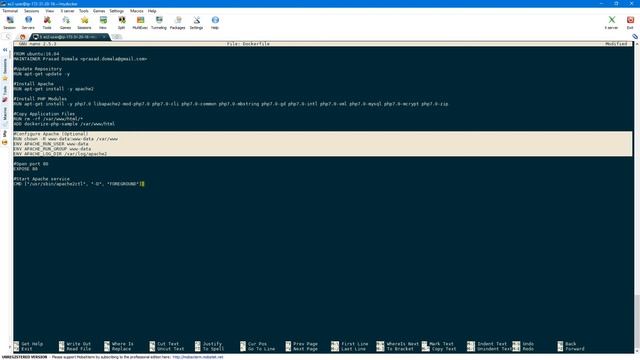Click the 'EXPOSE 80' line
This screenshot has height=360, width=640.
[26, 169]
